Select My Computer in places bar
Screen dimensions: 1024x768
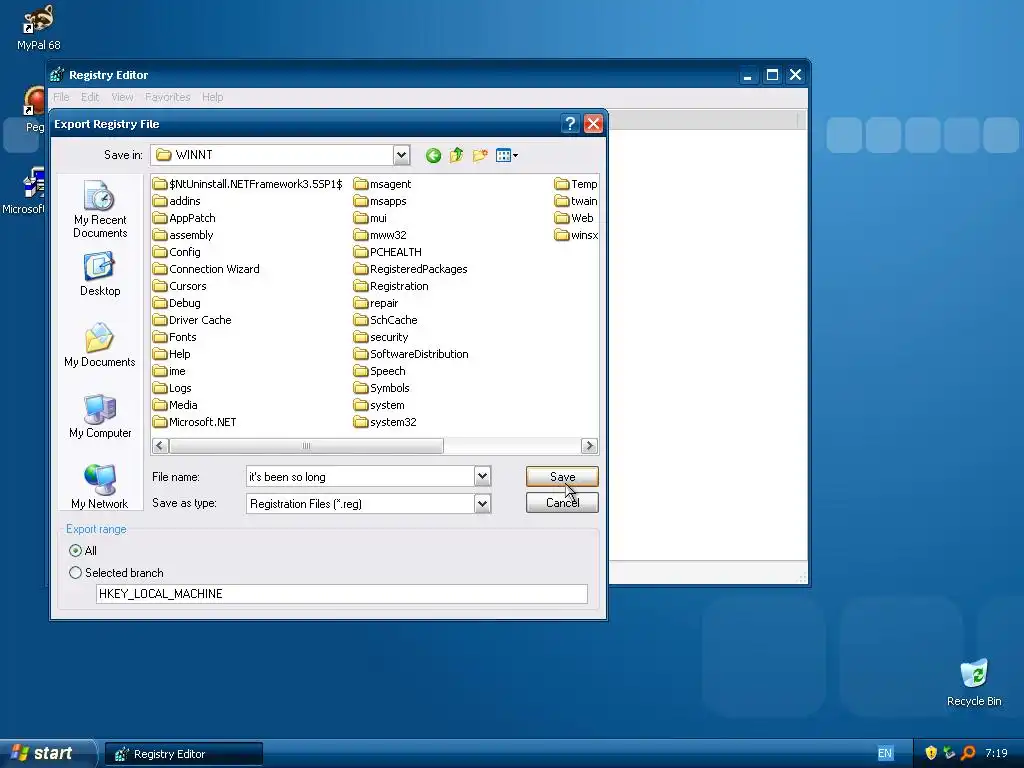100,416
